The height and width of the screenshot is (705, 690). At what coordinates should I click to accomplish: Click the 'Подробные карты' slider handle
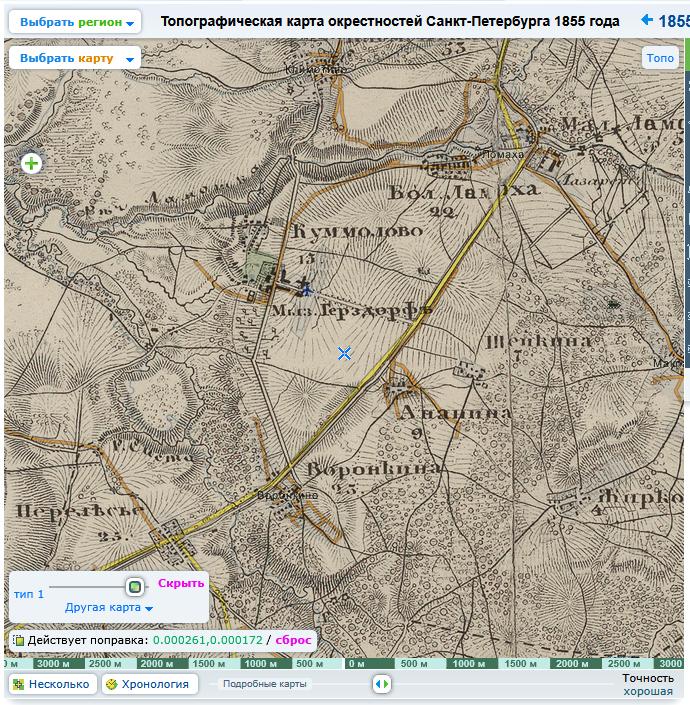pyautogui.click(x=382, y=684)
